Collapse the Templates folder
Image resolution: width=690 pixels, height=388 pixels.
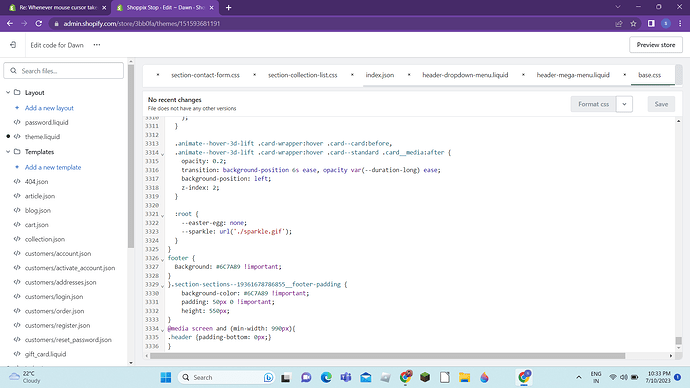[x=8, y=152]
